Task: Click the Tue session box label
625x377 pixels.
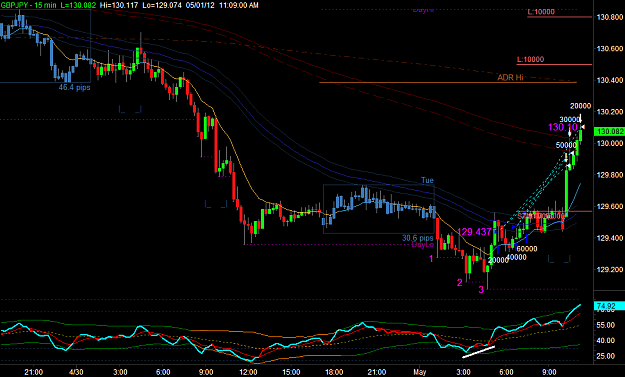Action: pos(427,181)
